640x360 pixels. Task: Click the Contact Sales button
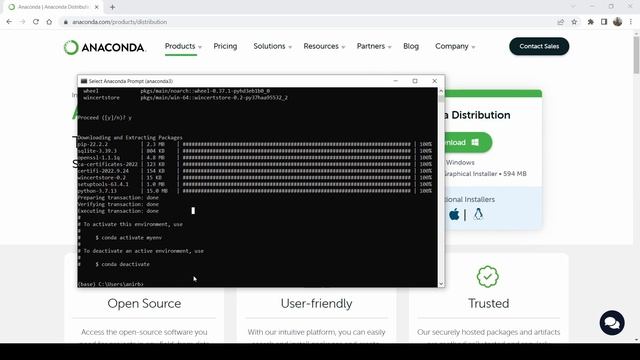point(539,47)
